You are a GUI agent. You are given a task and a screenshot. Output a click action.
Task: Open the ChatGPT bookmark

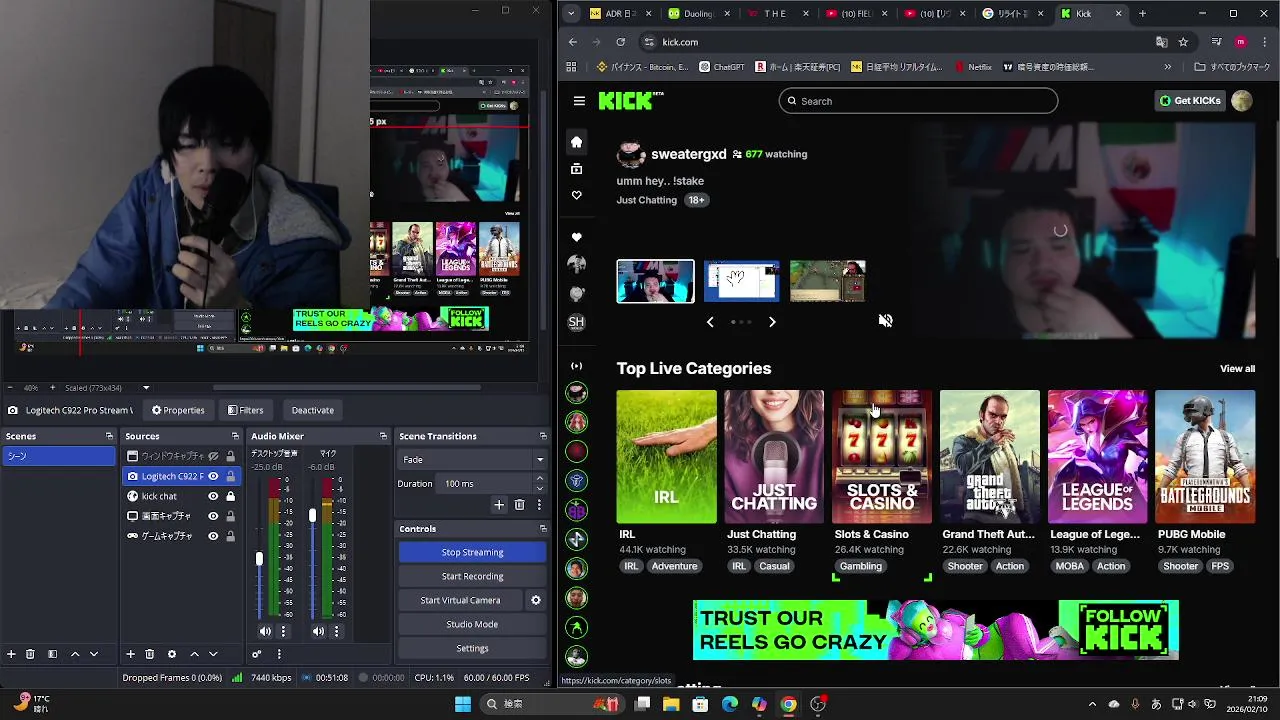(x=722, y=67)
